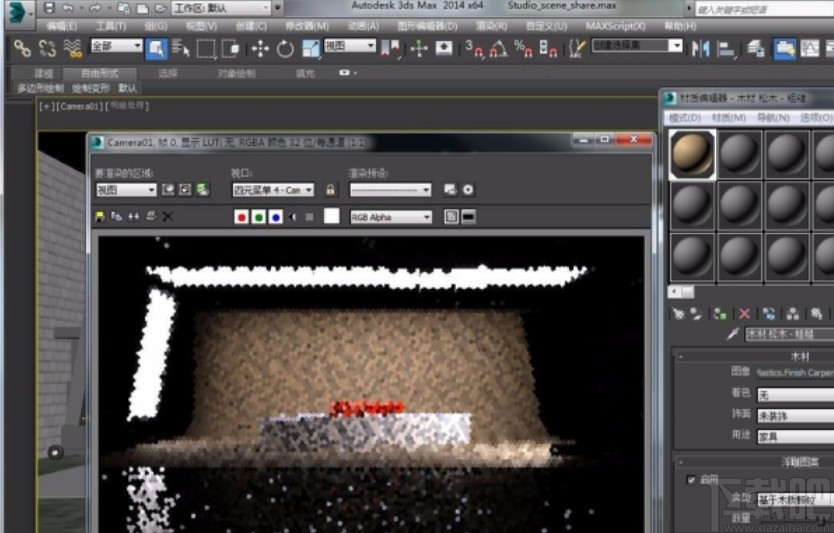Clone the rendered frame window
The image size is (834, 533).
coord(134,216)
